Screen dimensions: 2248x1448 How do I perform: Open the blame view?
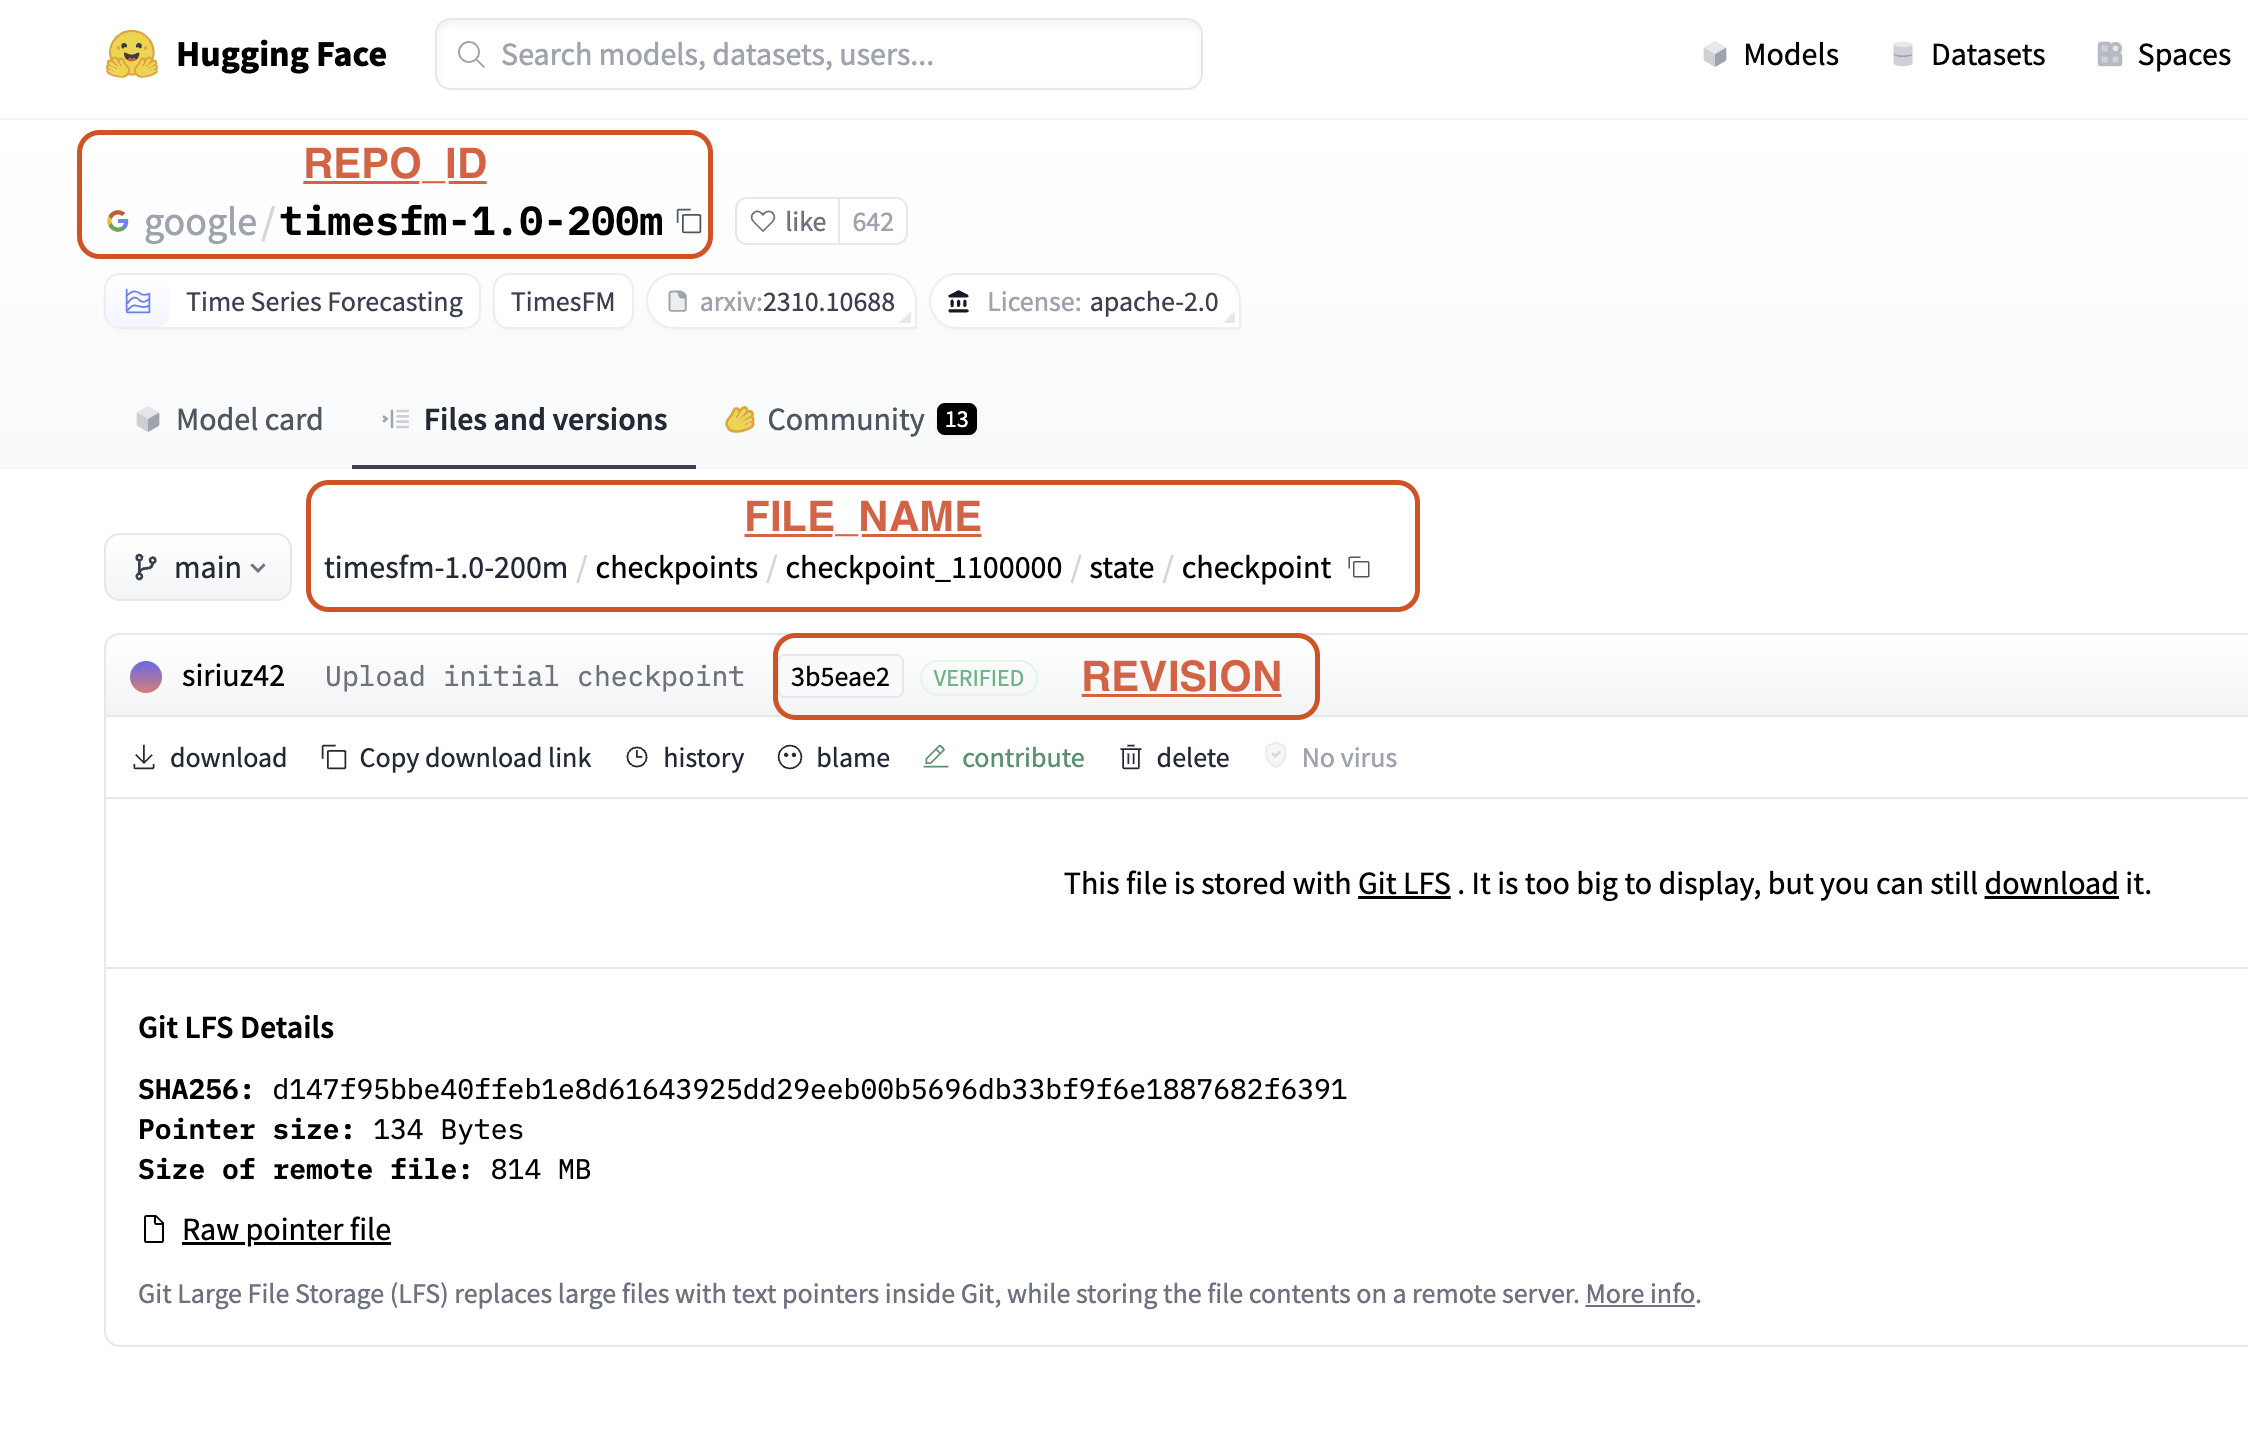(x=834, y=757)
